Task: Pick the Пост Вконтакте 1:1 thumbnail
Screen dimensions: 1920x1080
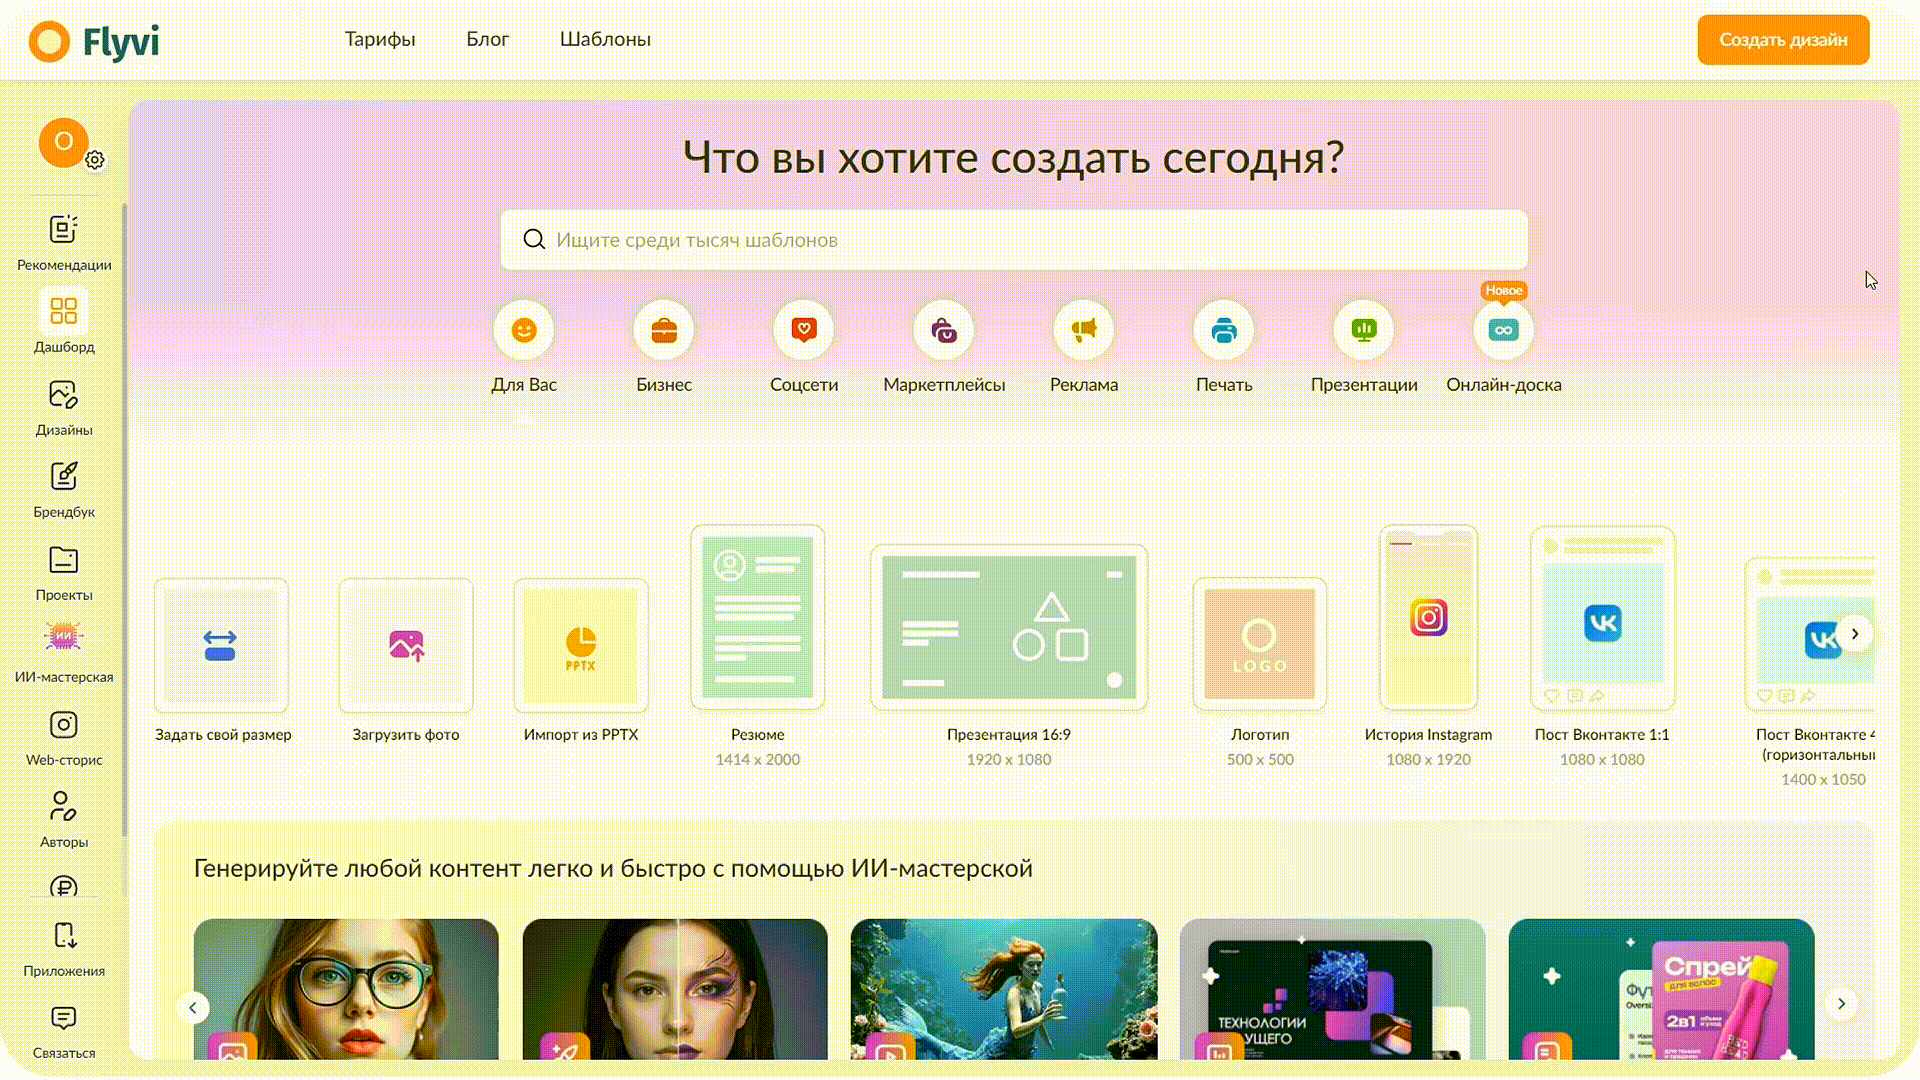Action: coord(1603,617)
